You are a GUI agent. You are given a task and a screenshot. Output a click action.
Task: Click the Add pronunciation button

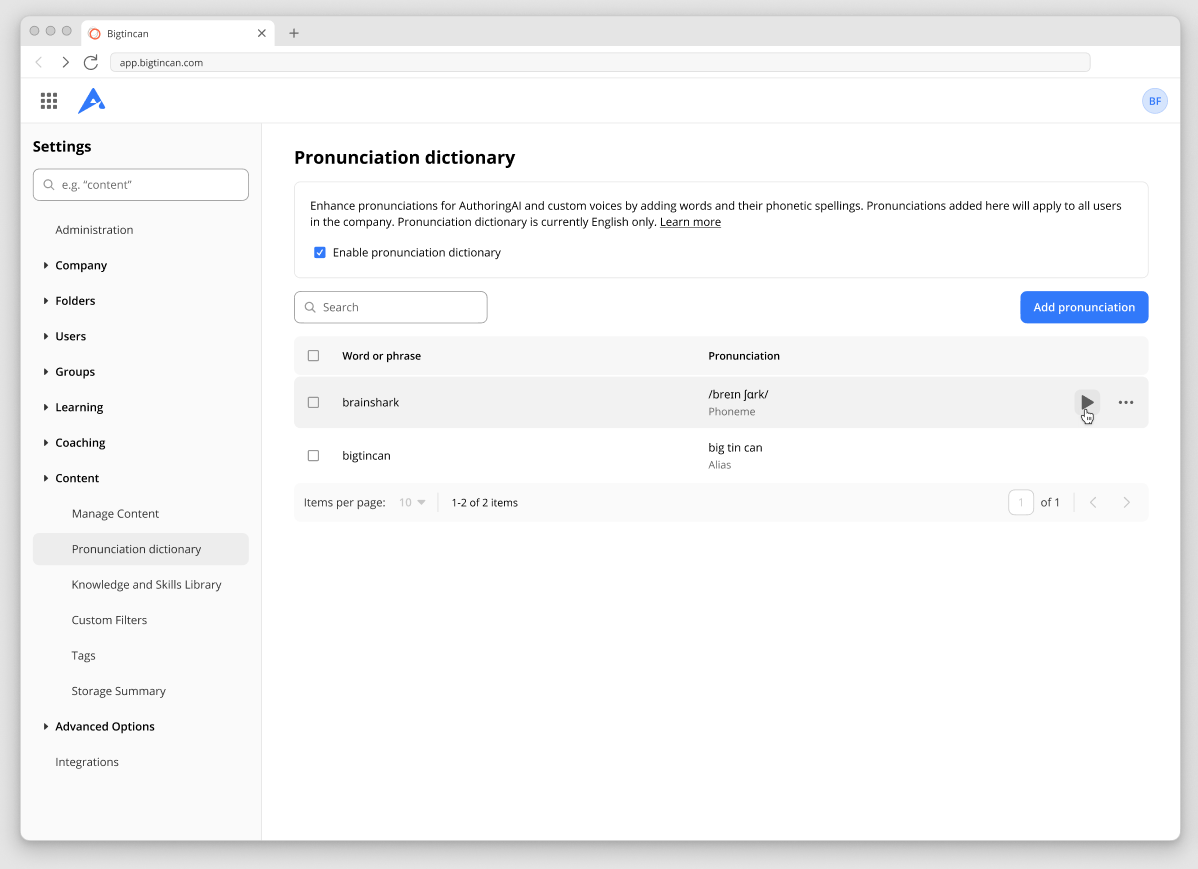(1084, 307)
